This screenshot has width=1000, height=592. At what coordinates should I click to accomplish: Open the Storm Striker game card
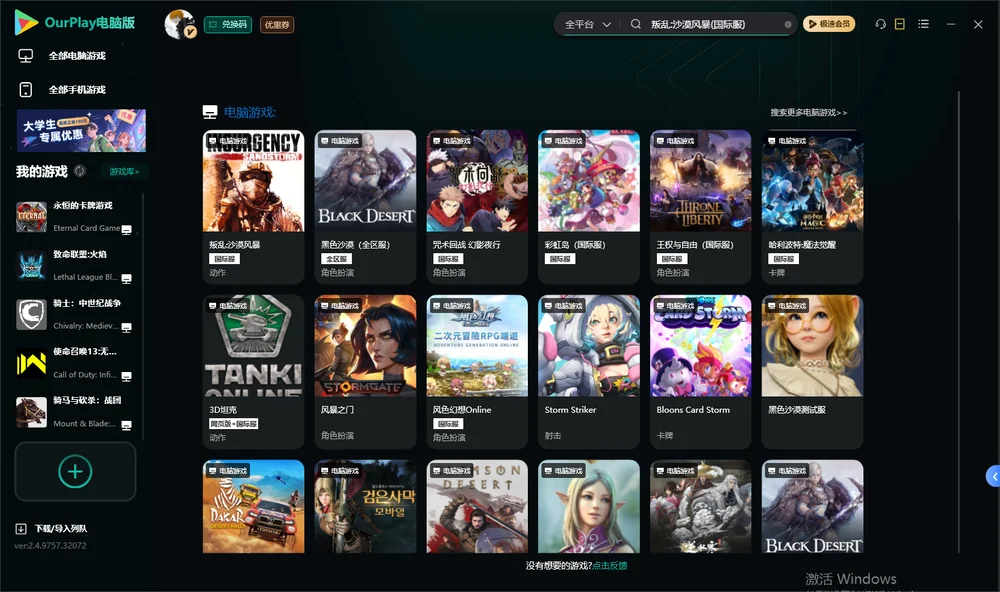pos(589,372)
